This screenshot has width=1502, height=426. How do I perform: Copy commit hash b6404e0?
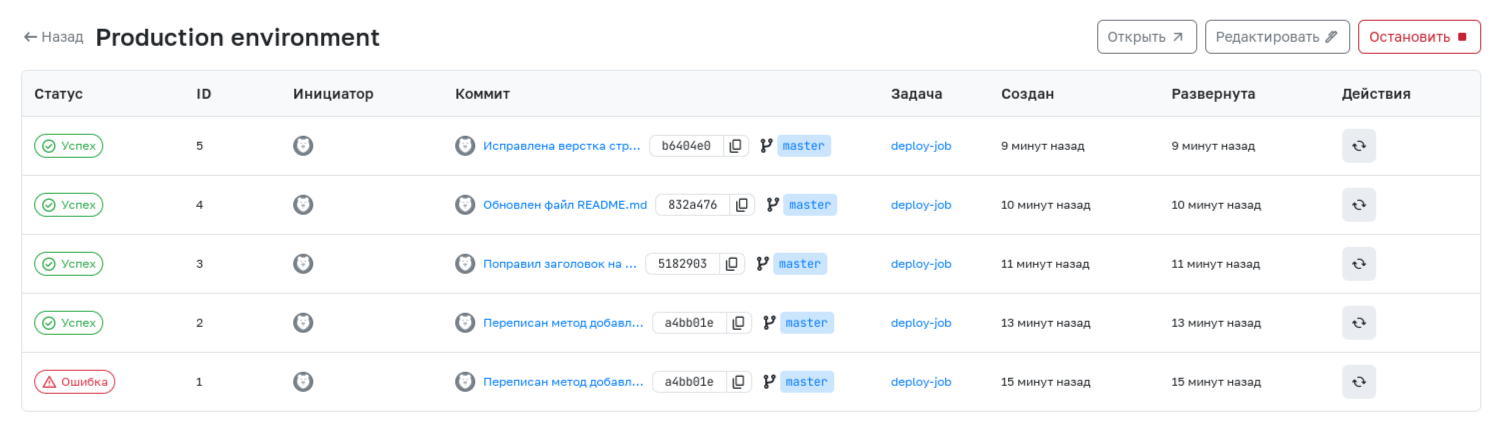click(736, 146)
